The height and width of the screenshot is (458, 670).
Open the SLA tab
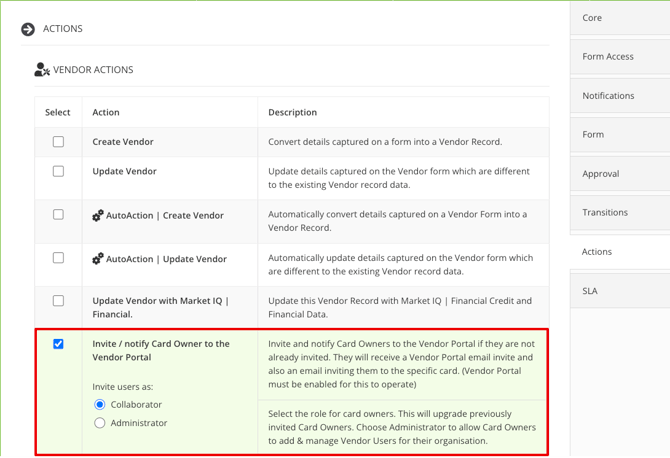click(620, 291)
